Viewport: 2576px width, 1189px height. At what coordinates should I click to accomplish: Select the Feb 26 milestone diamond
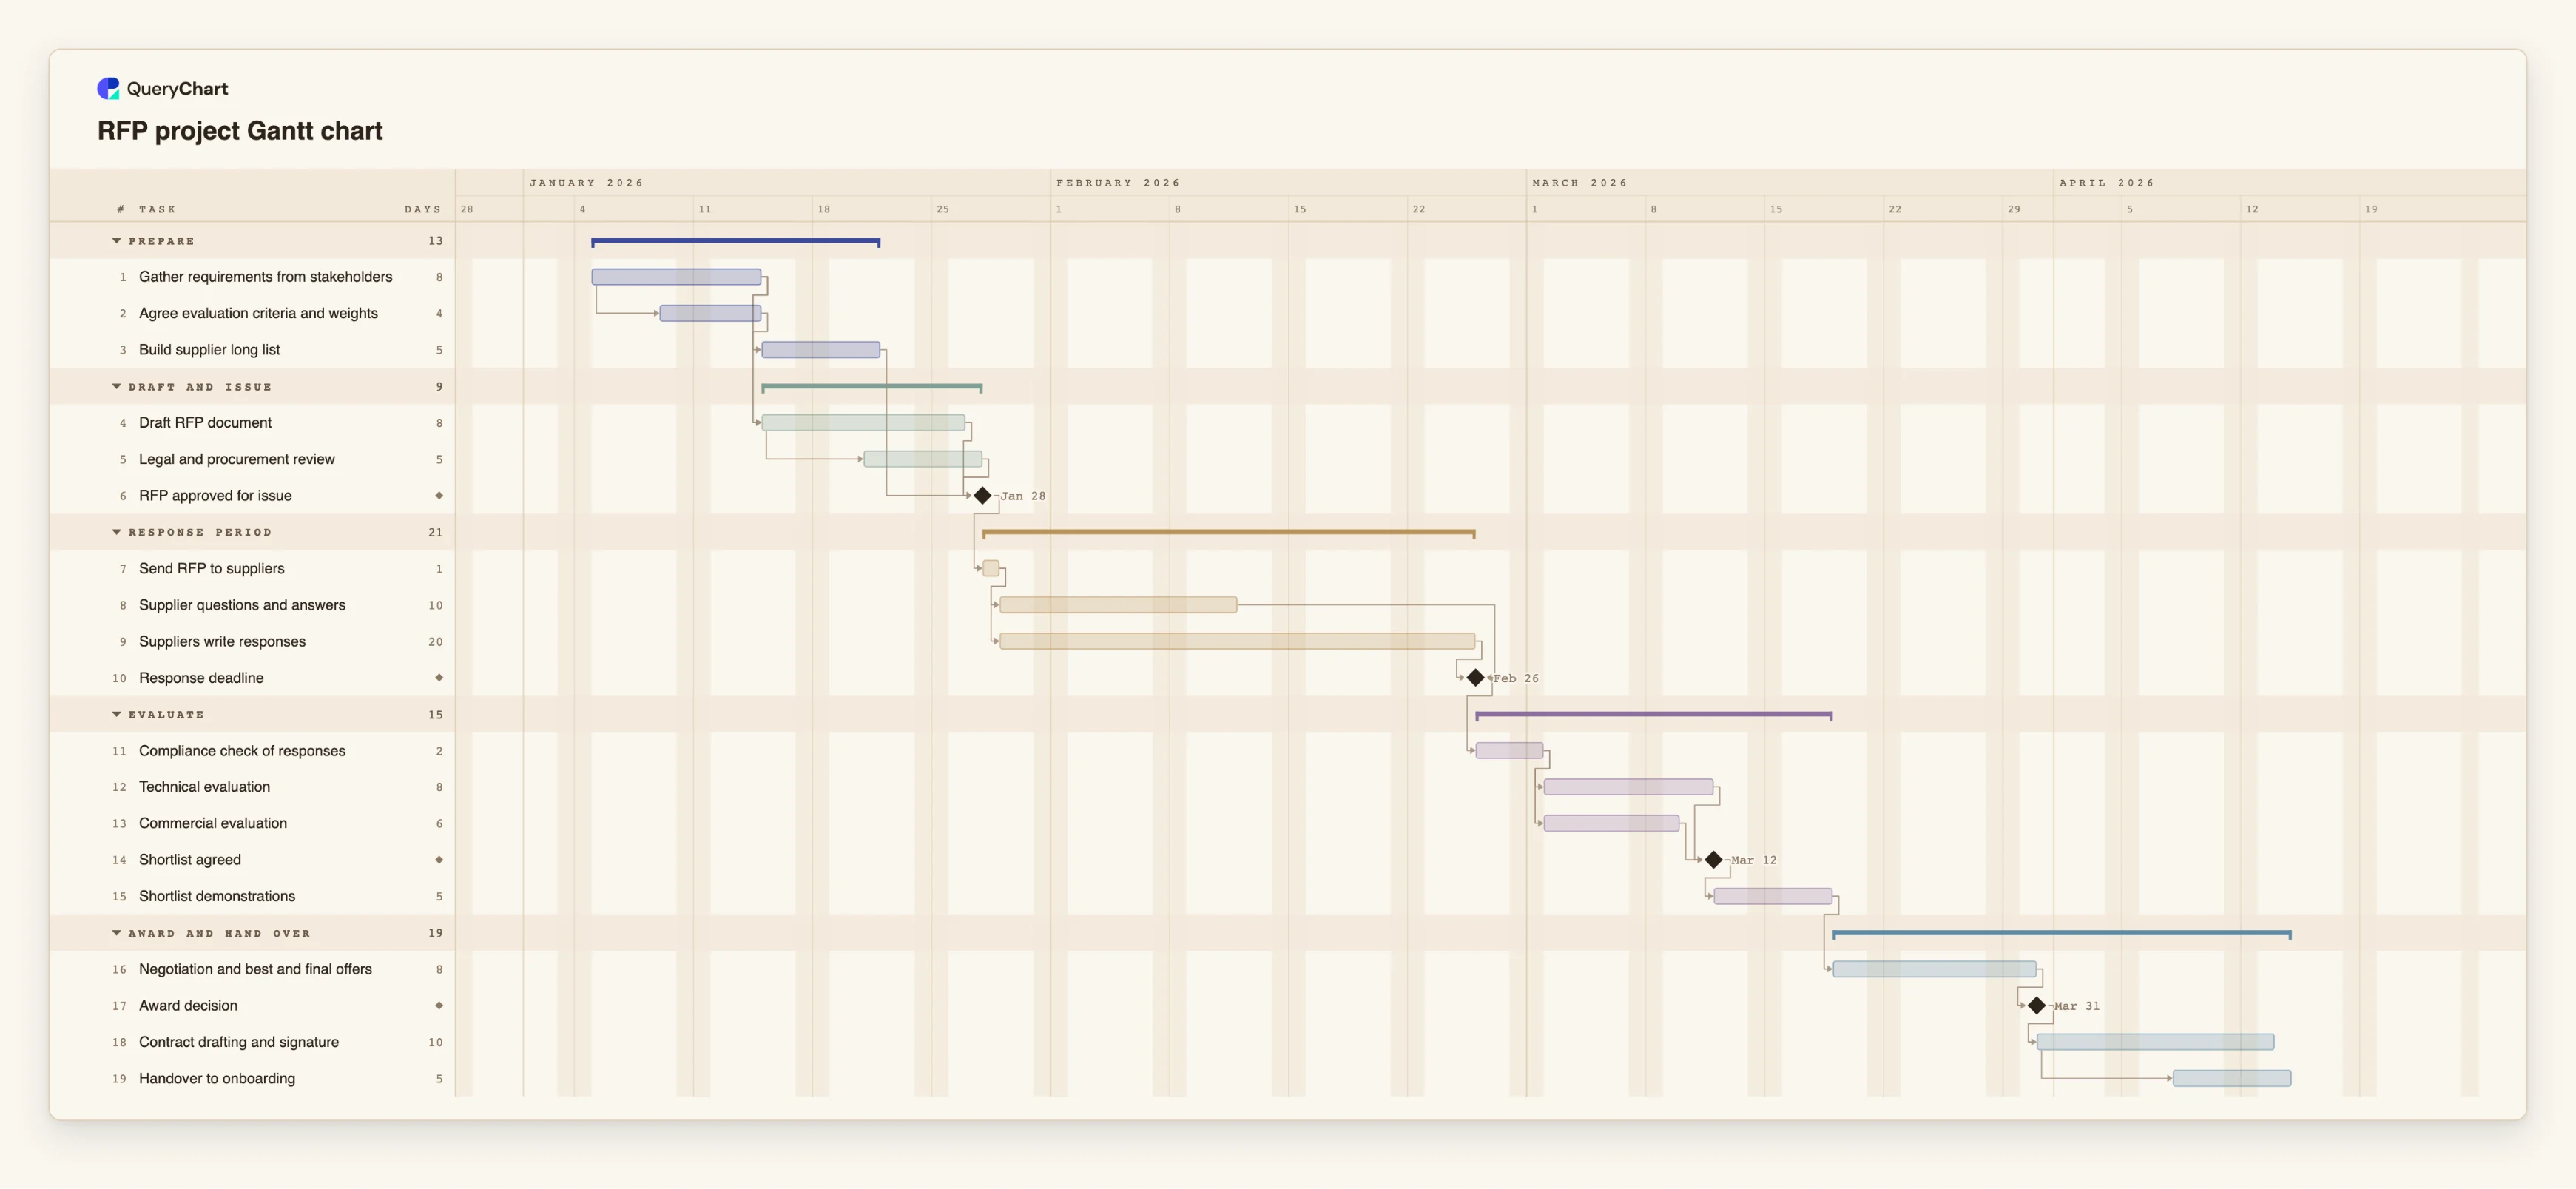[1476, 678]
